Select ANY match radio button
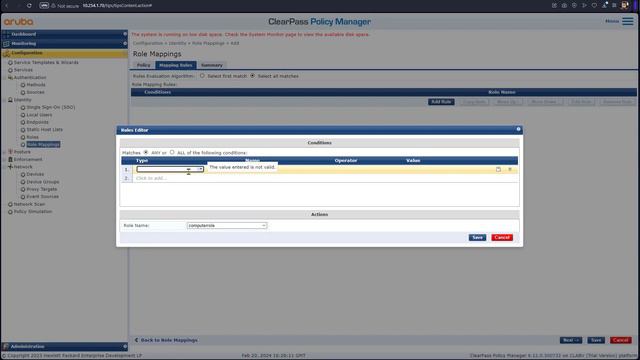The width and height of the screenshot is (640, 360). [146, 152]
